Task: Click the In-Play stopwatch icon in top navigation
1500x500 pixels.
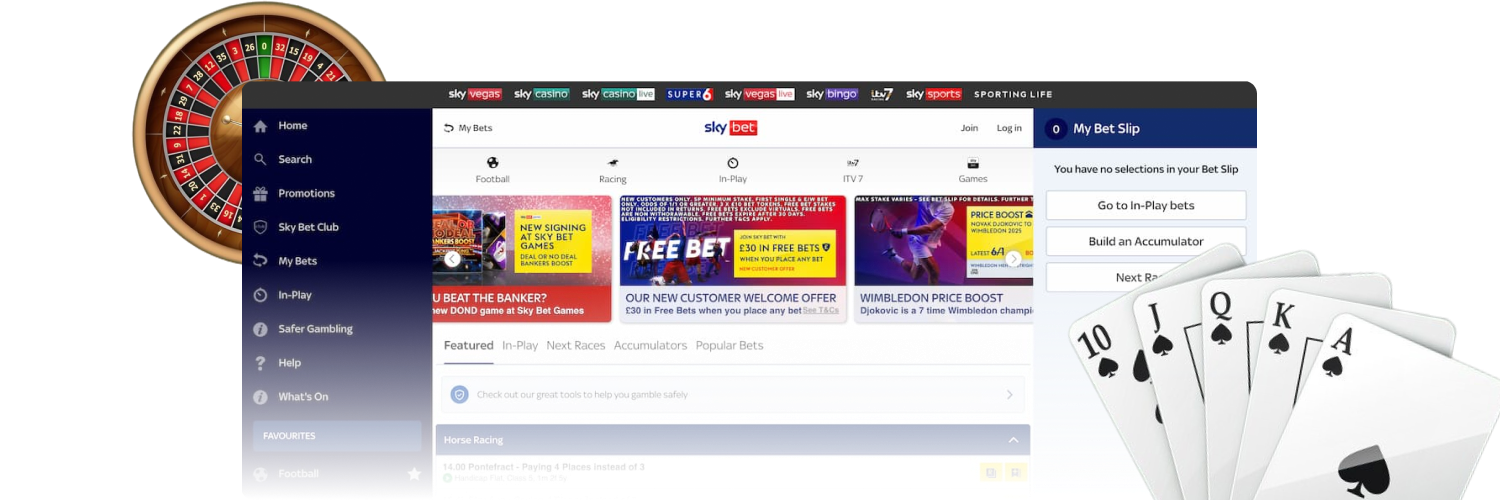Action: tap(733, 163)
